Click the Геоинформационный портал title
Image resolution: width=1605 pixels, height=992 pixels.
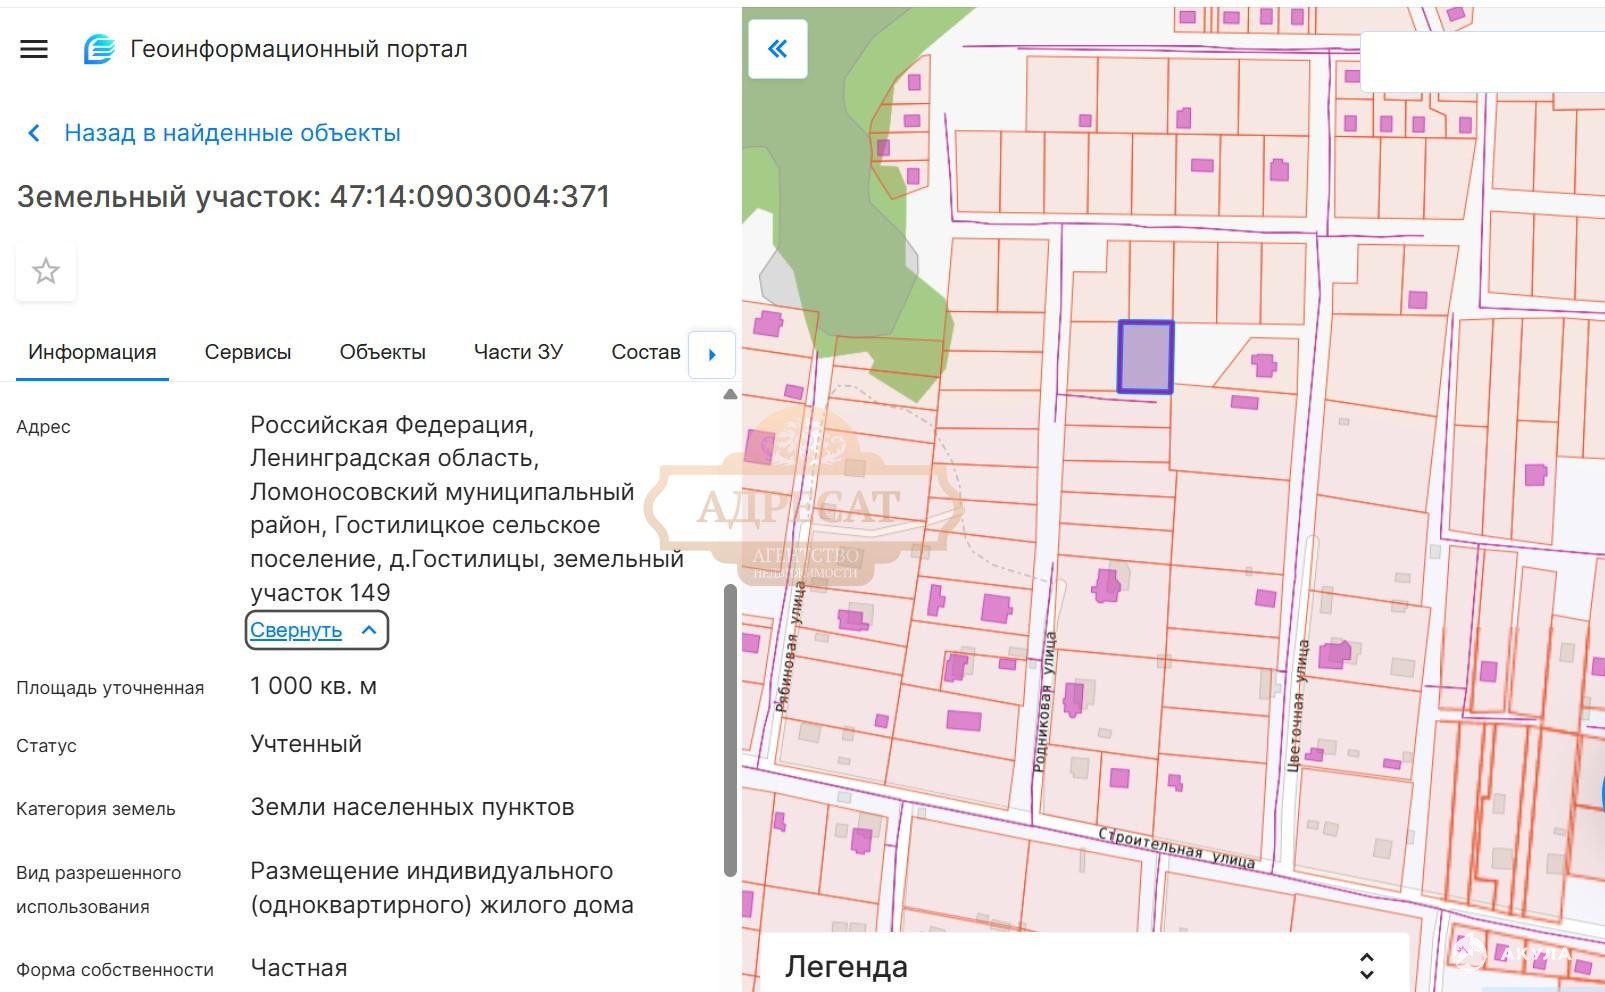[298, 49]
